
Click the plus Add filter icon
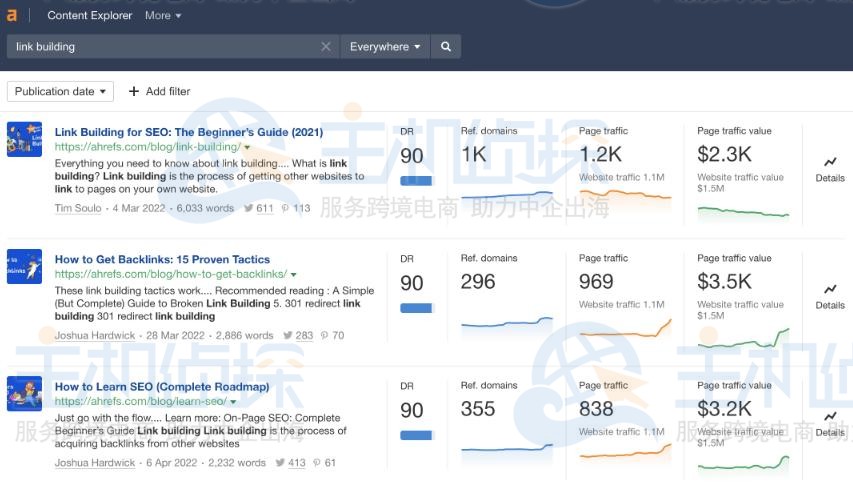[134, 91]
